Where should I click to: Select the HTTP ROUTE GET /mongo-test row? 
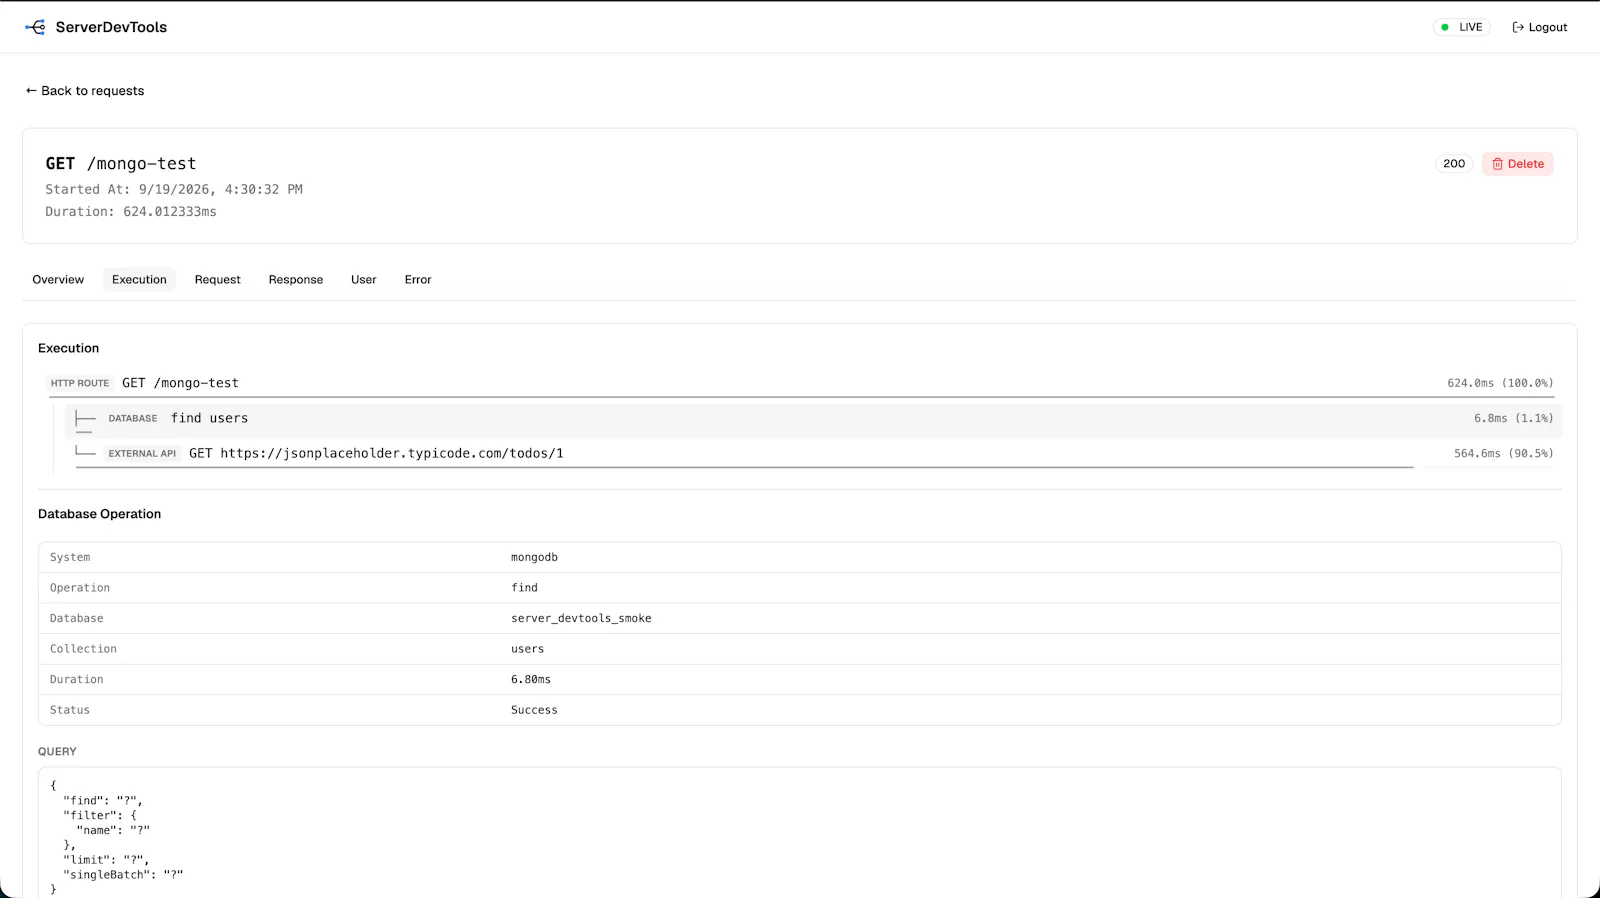tap(800, 383)
